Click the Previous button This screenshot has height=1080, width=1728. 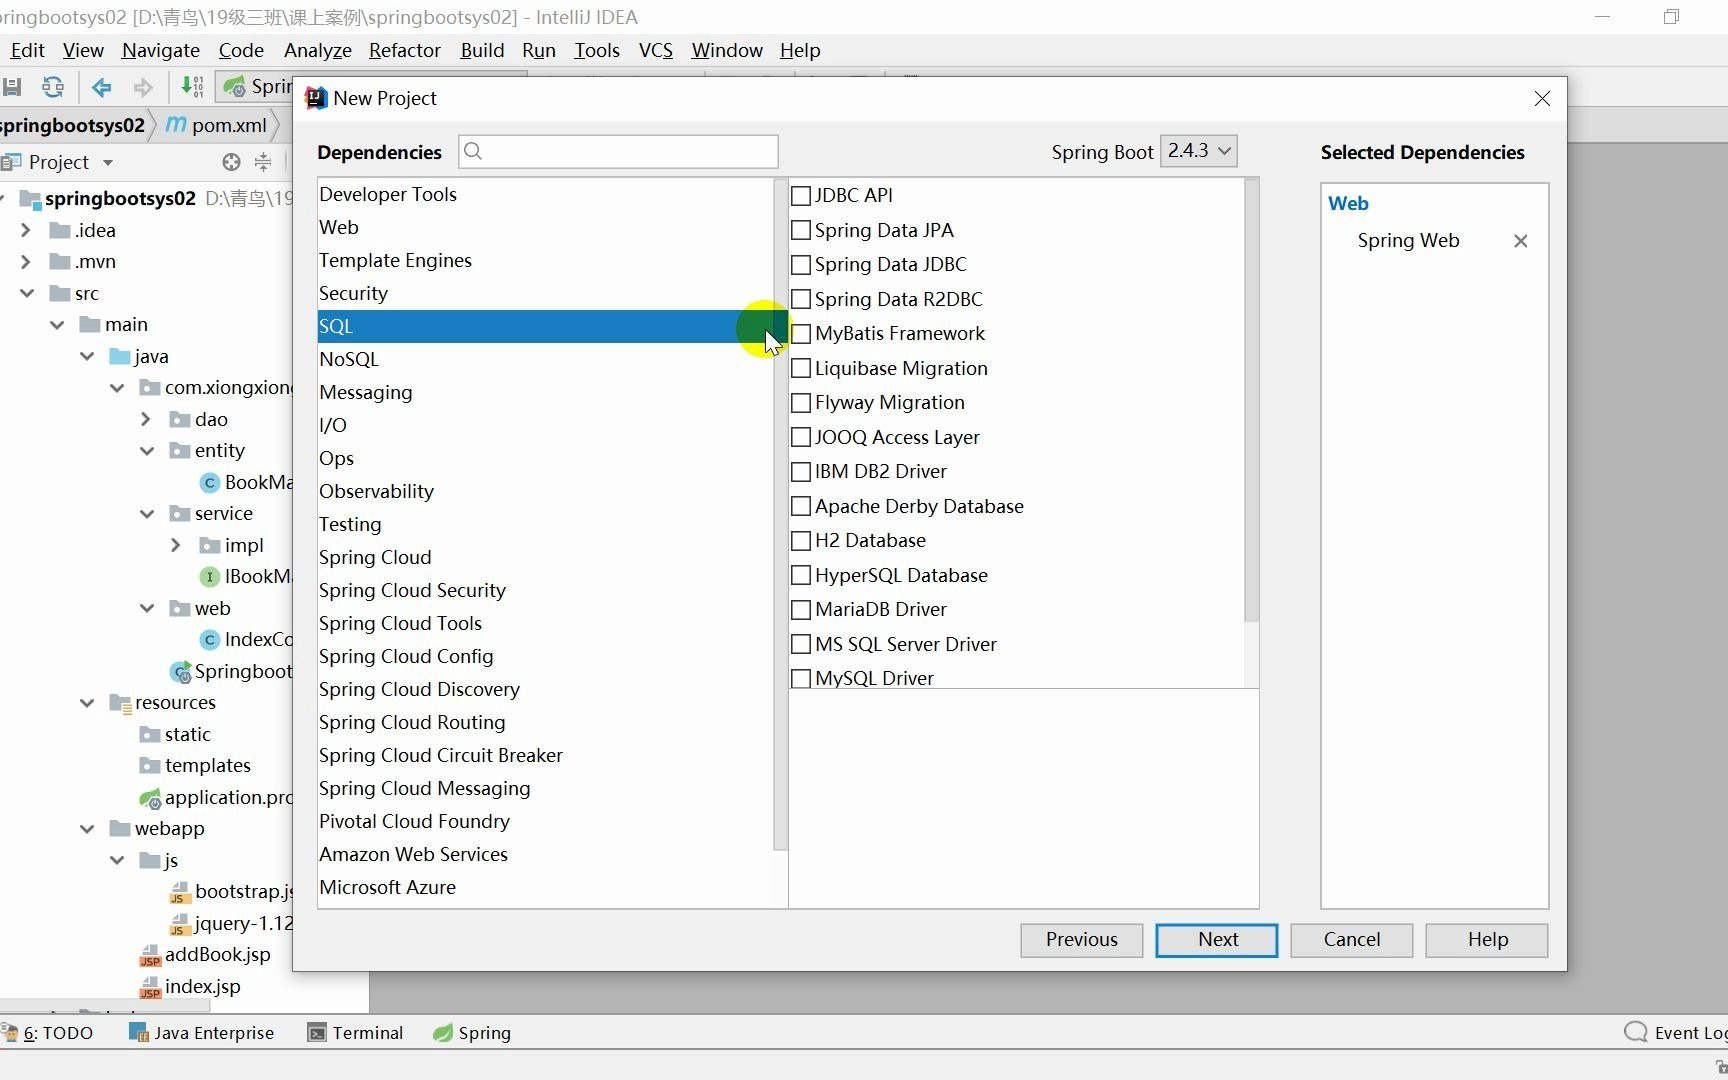pos(1081,940)
